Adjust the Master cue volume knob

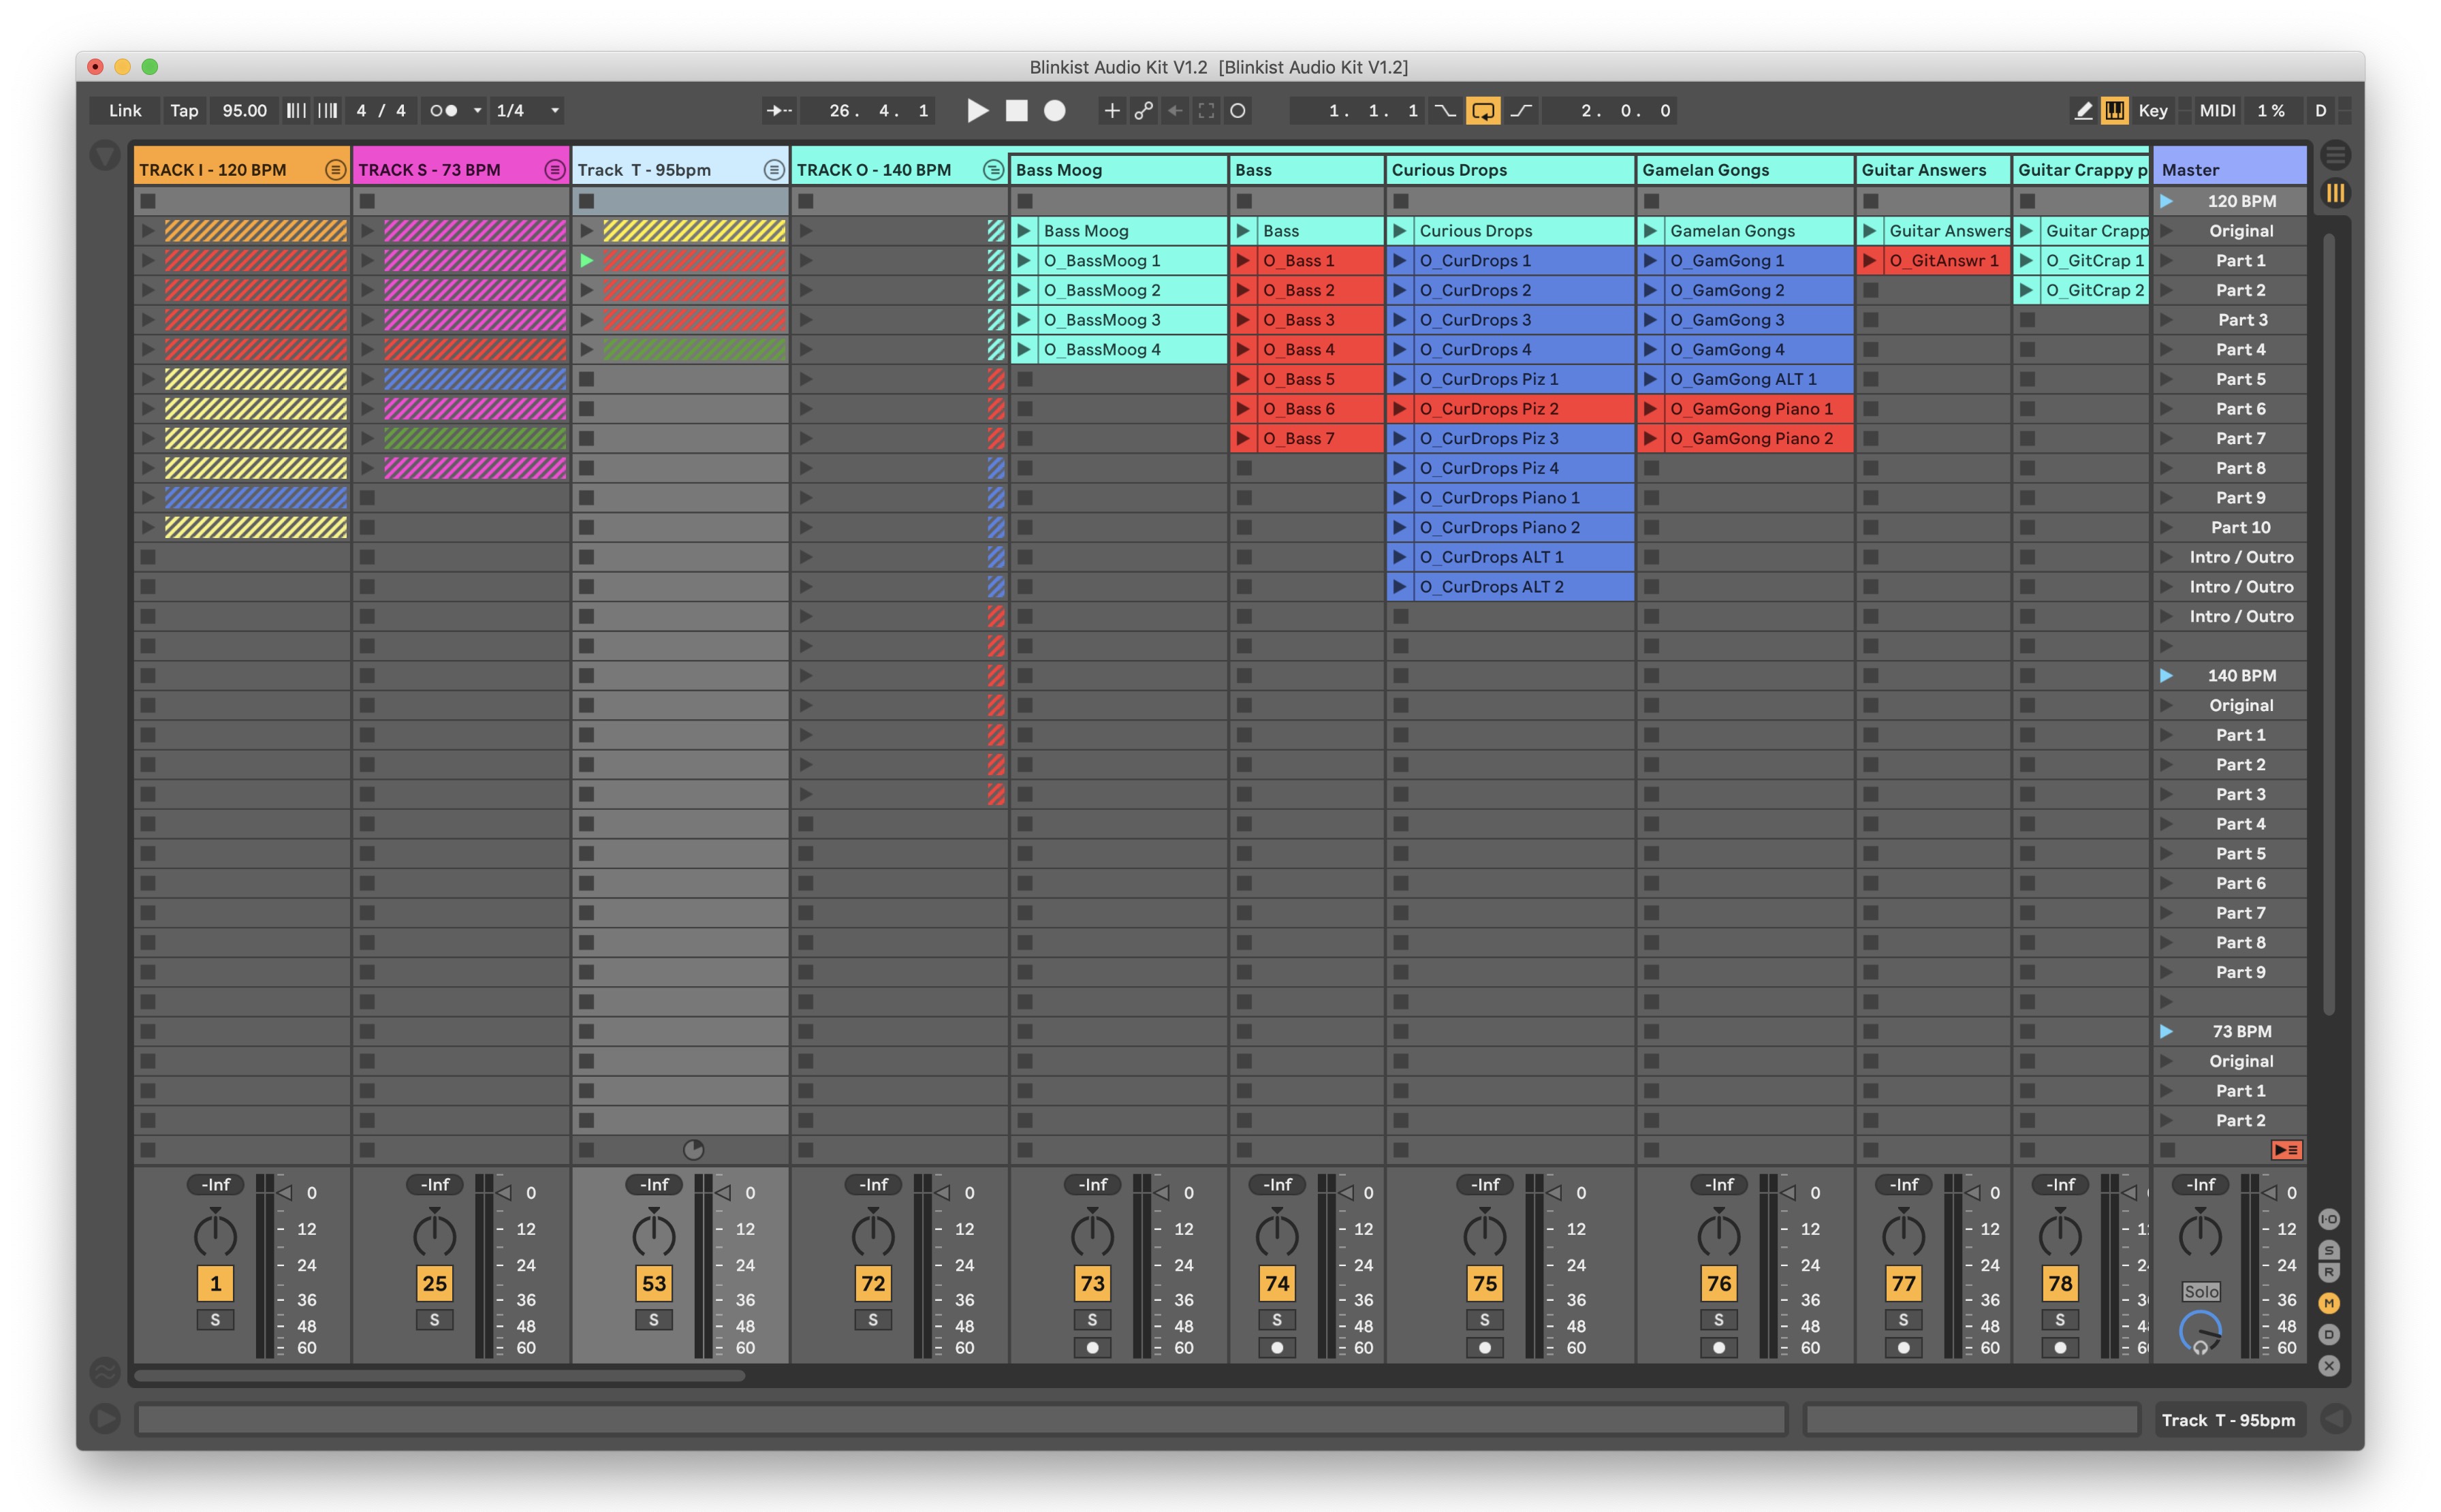pyautogui.click(x=2200, y=1333)
